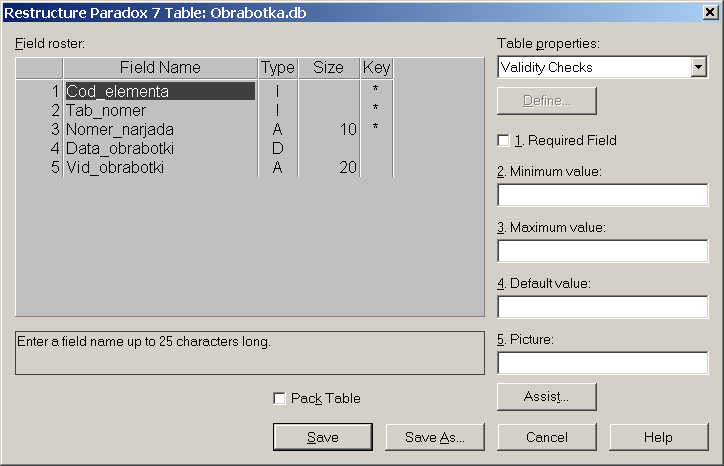Cancel the restructure dialog
Image resolution: width=724 pixels, height=466 pixels.
(547, 437)
